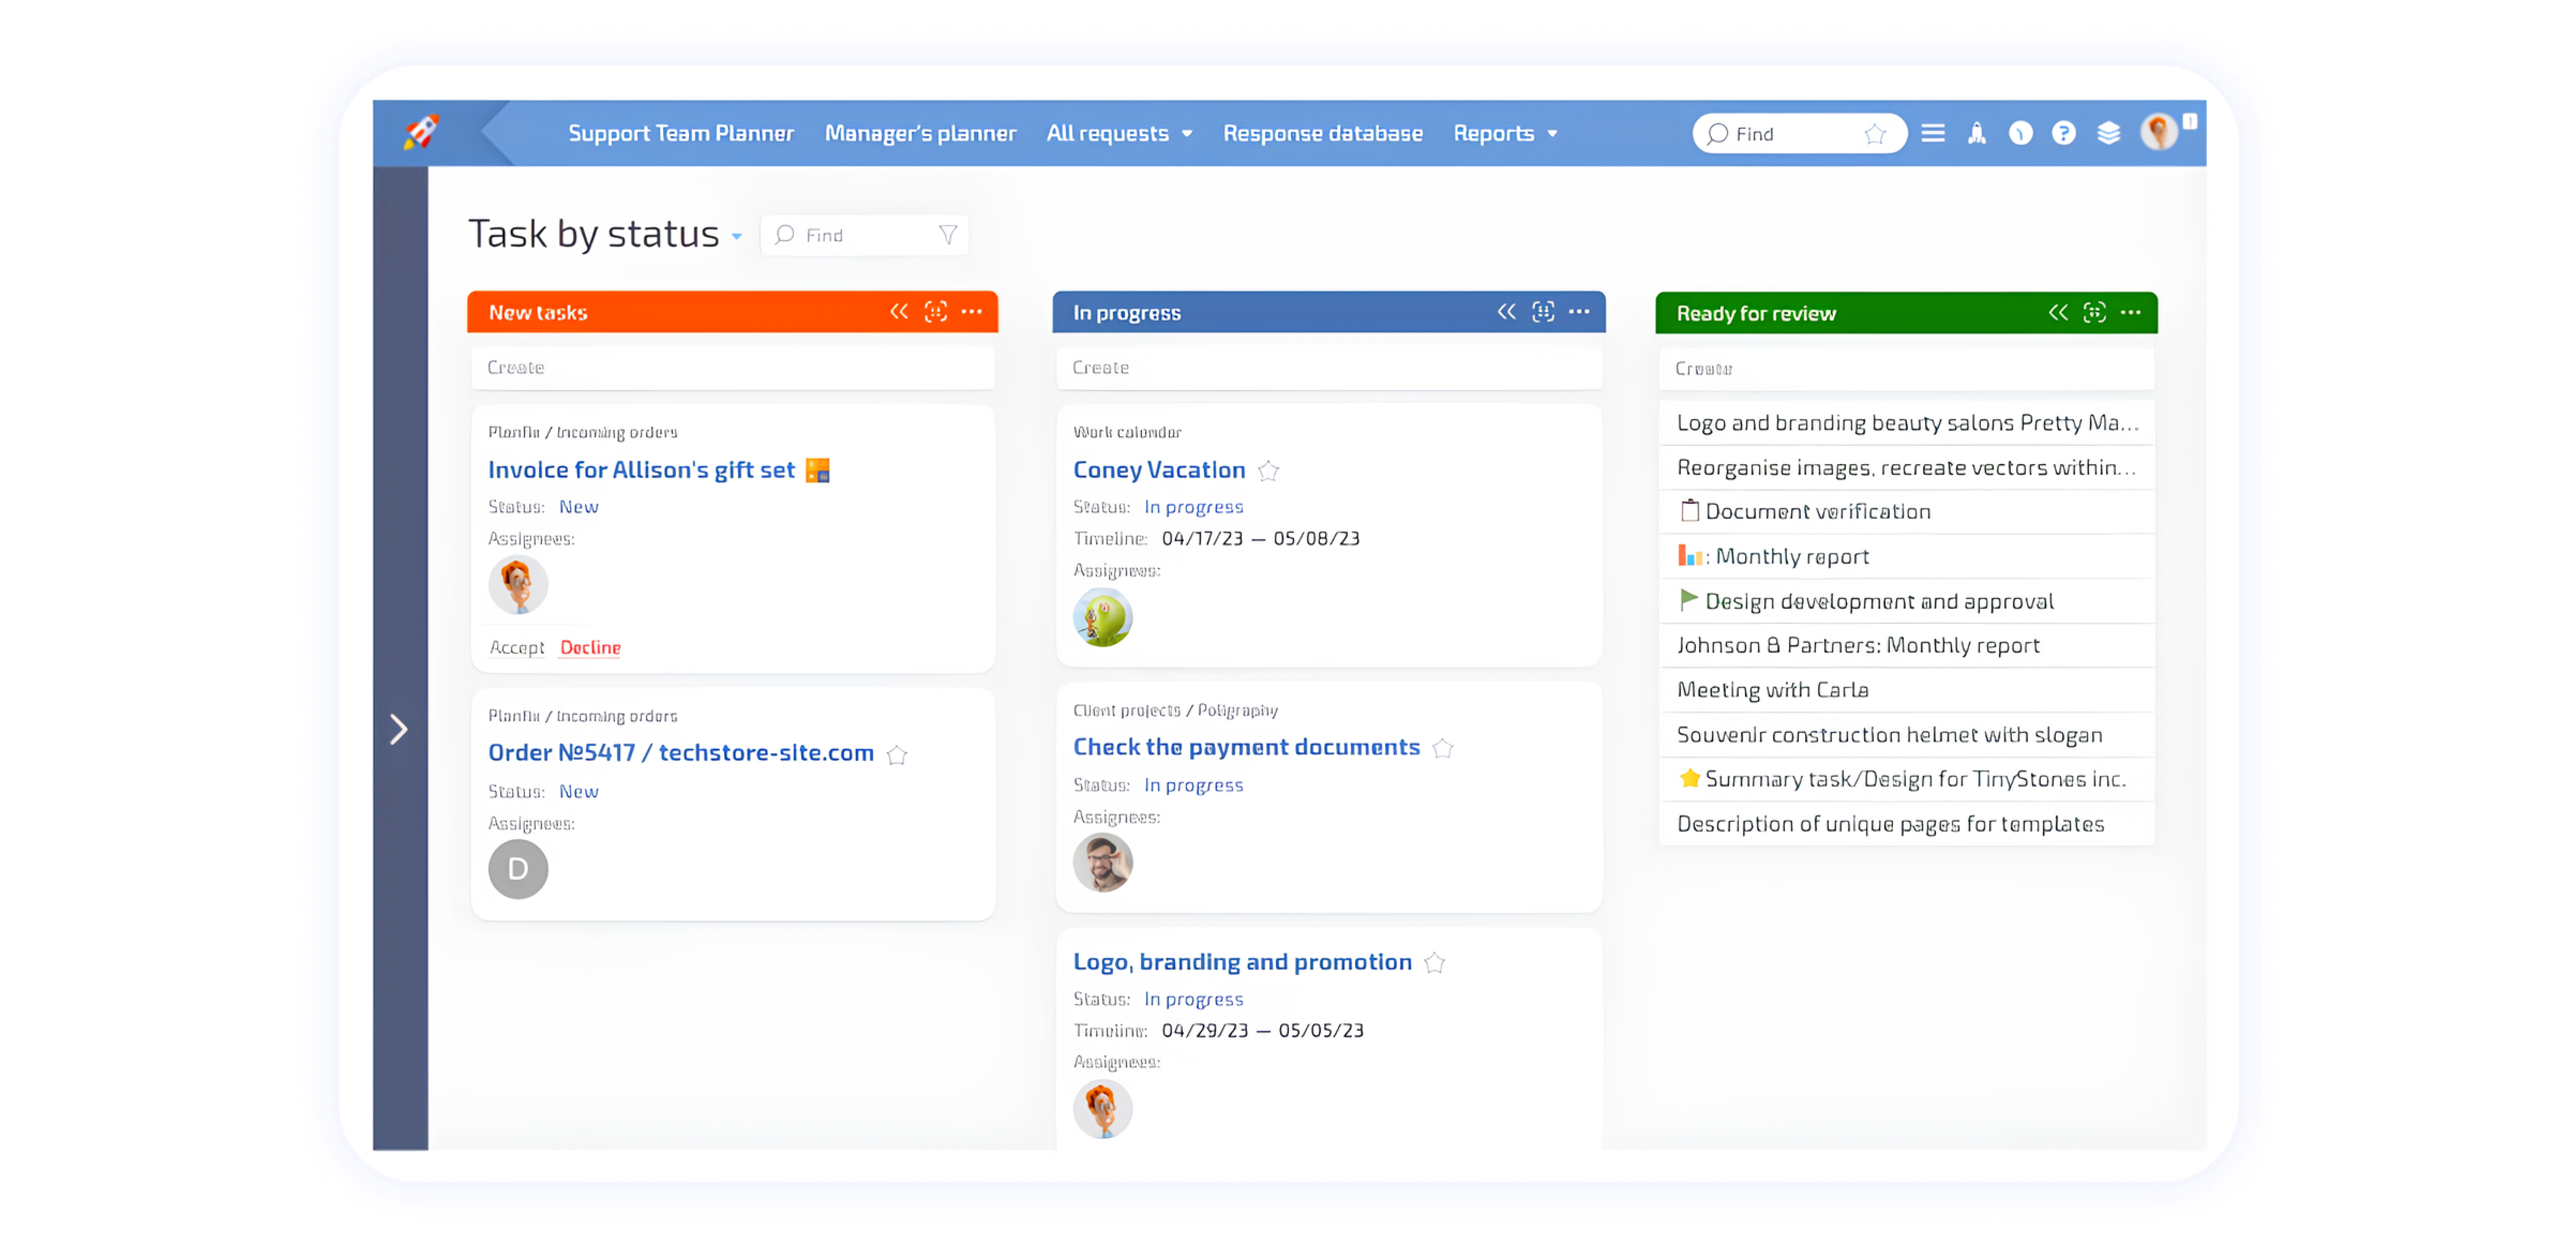Accept the Invoice for Allison's gift set task
The image size is (2576, 1249).
(517, 648)
